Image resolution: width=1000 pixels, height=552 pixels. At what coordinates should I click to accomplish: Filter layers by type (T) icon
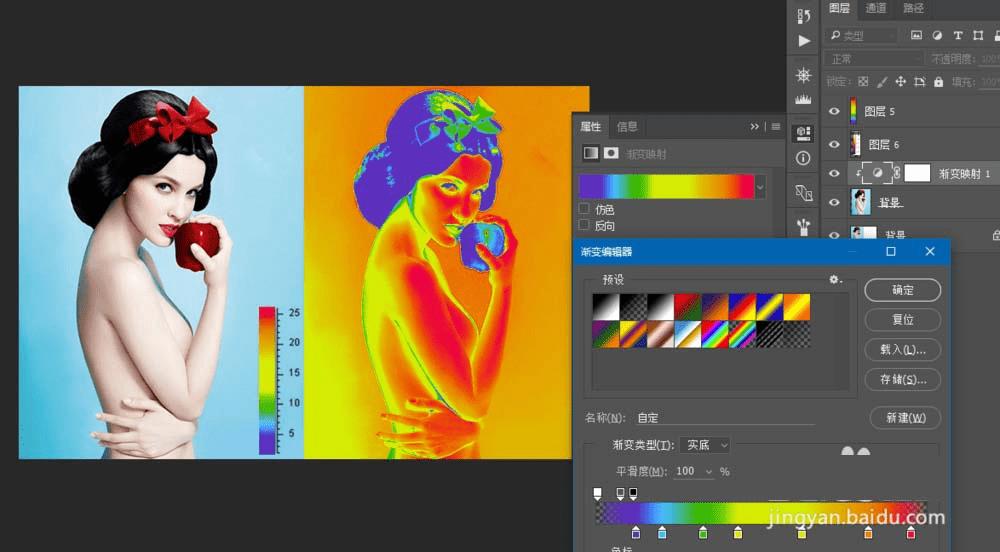[957, 36]
